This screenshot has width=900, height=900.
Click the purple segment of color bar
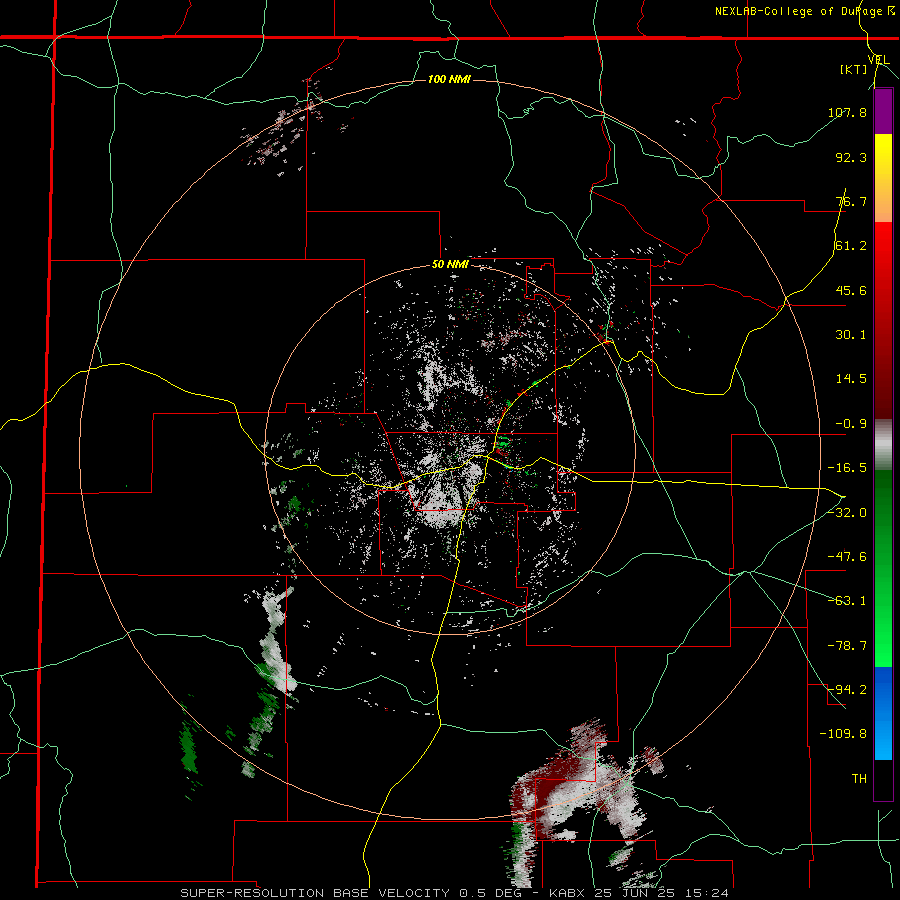[883, 112]
